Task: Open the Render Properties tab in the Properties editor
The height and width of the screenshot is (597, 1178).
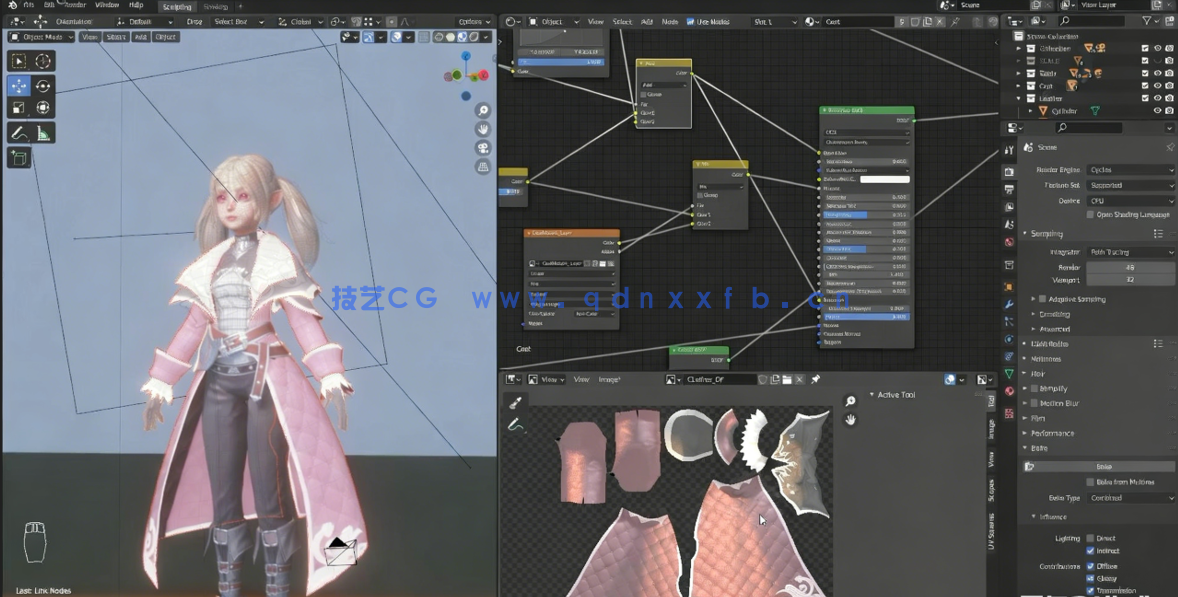Action: point(1009,171)
